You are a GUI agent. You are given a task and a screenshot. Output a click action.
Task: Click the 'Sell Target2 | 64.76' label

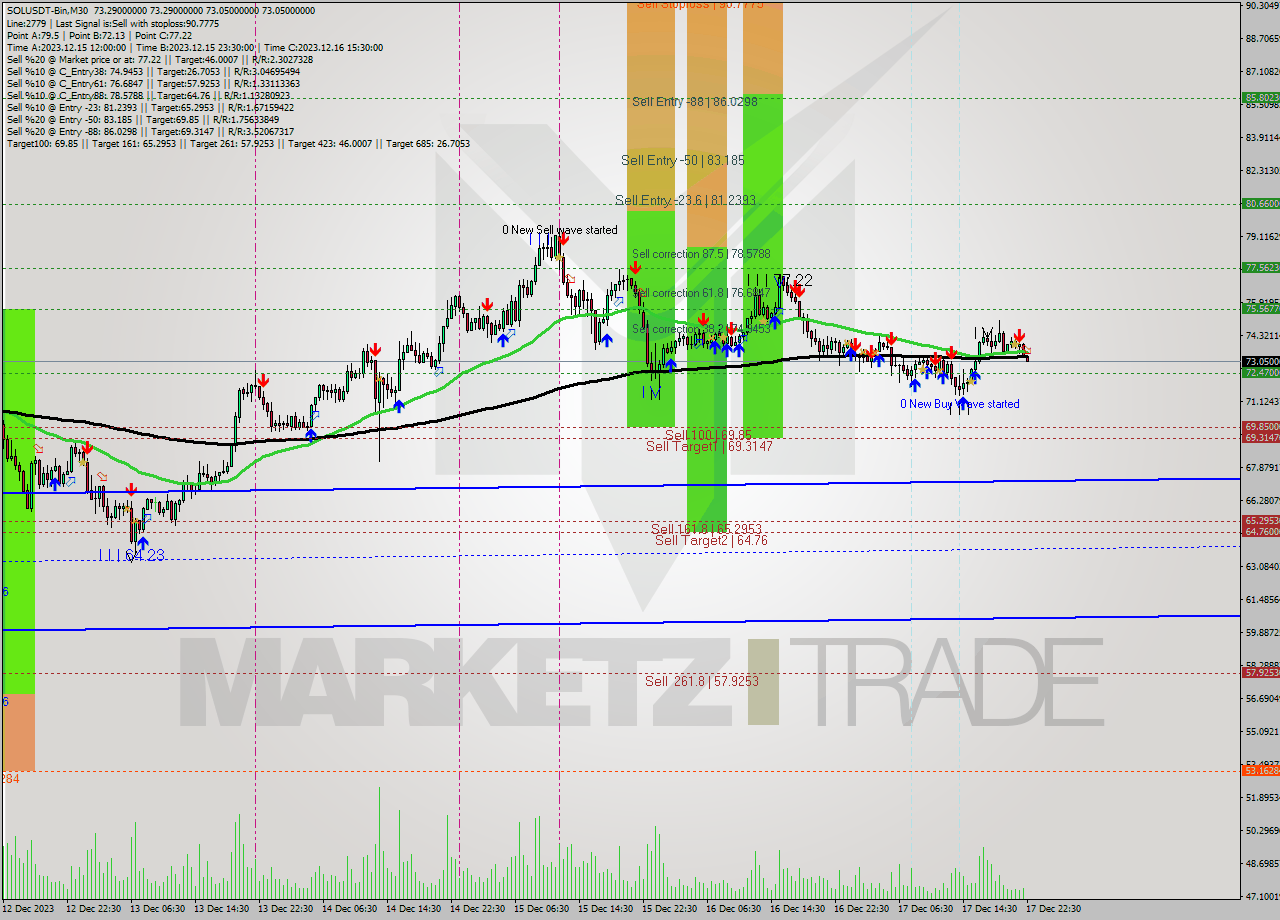click(711, 541)
